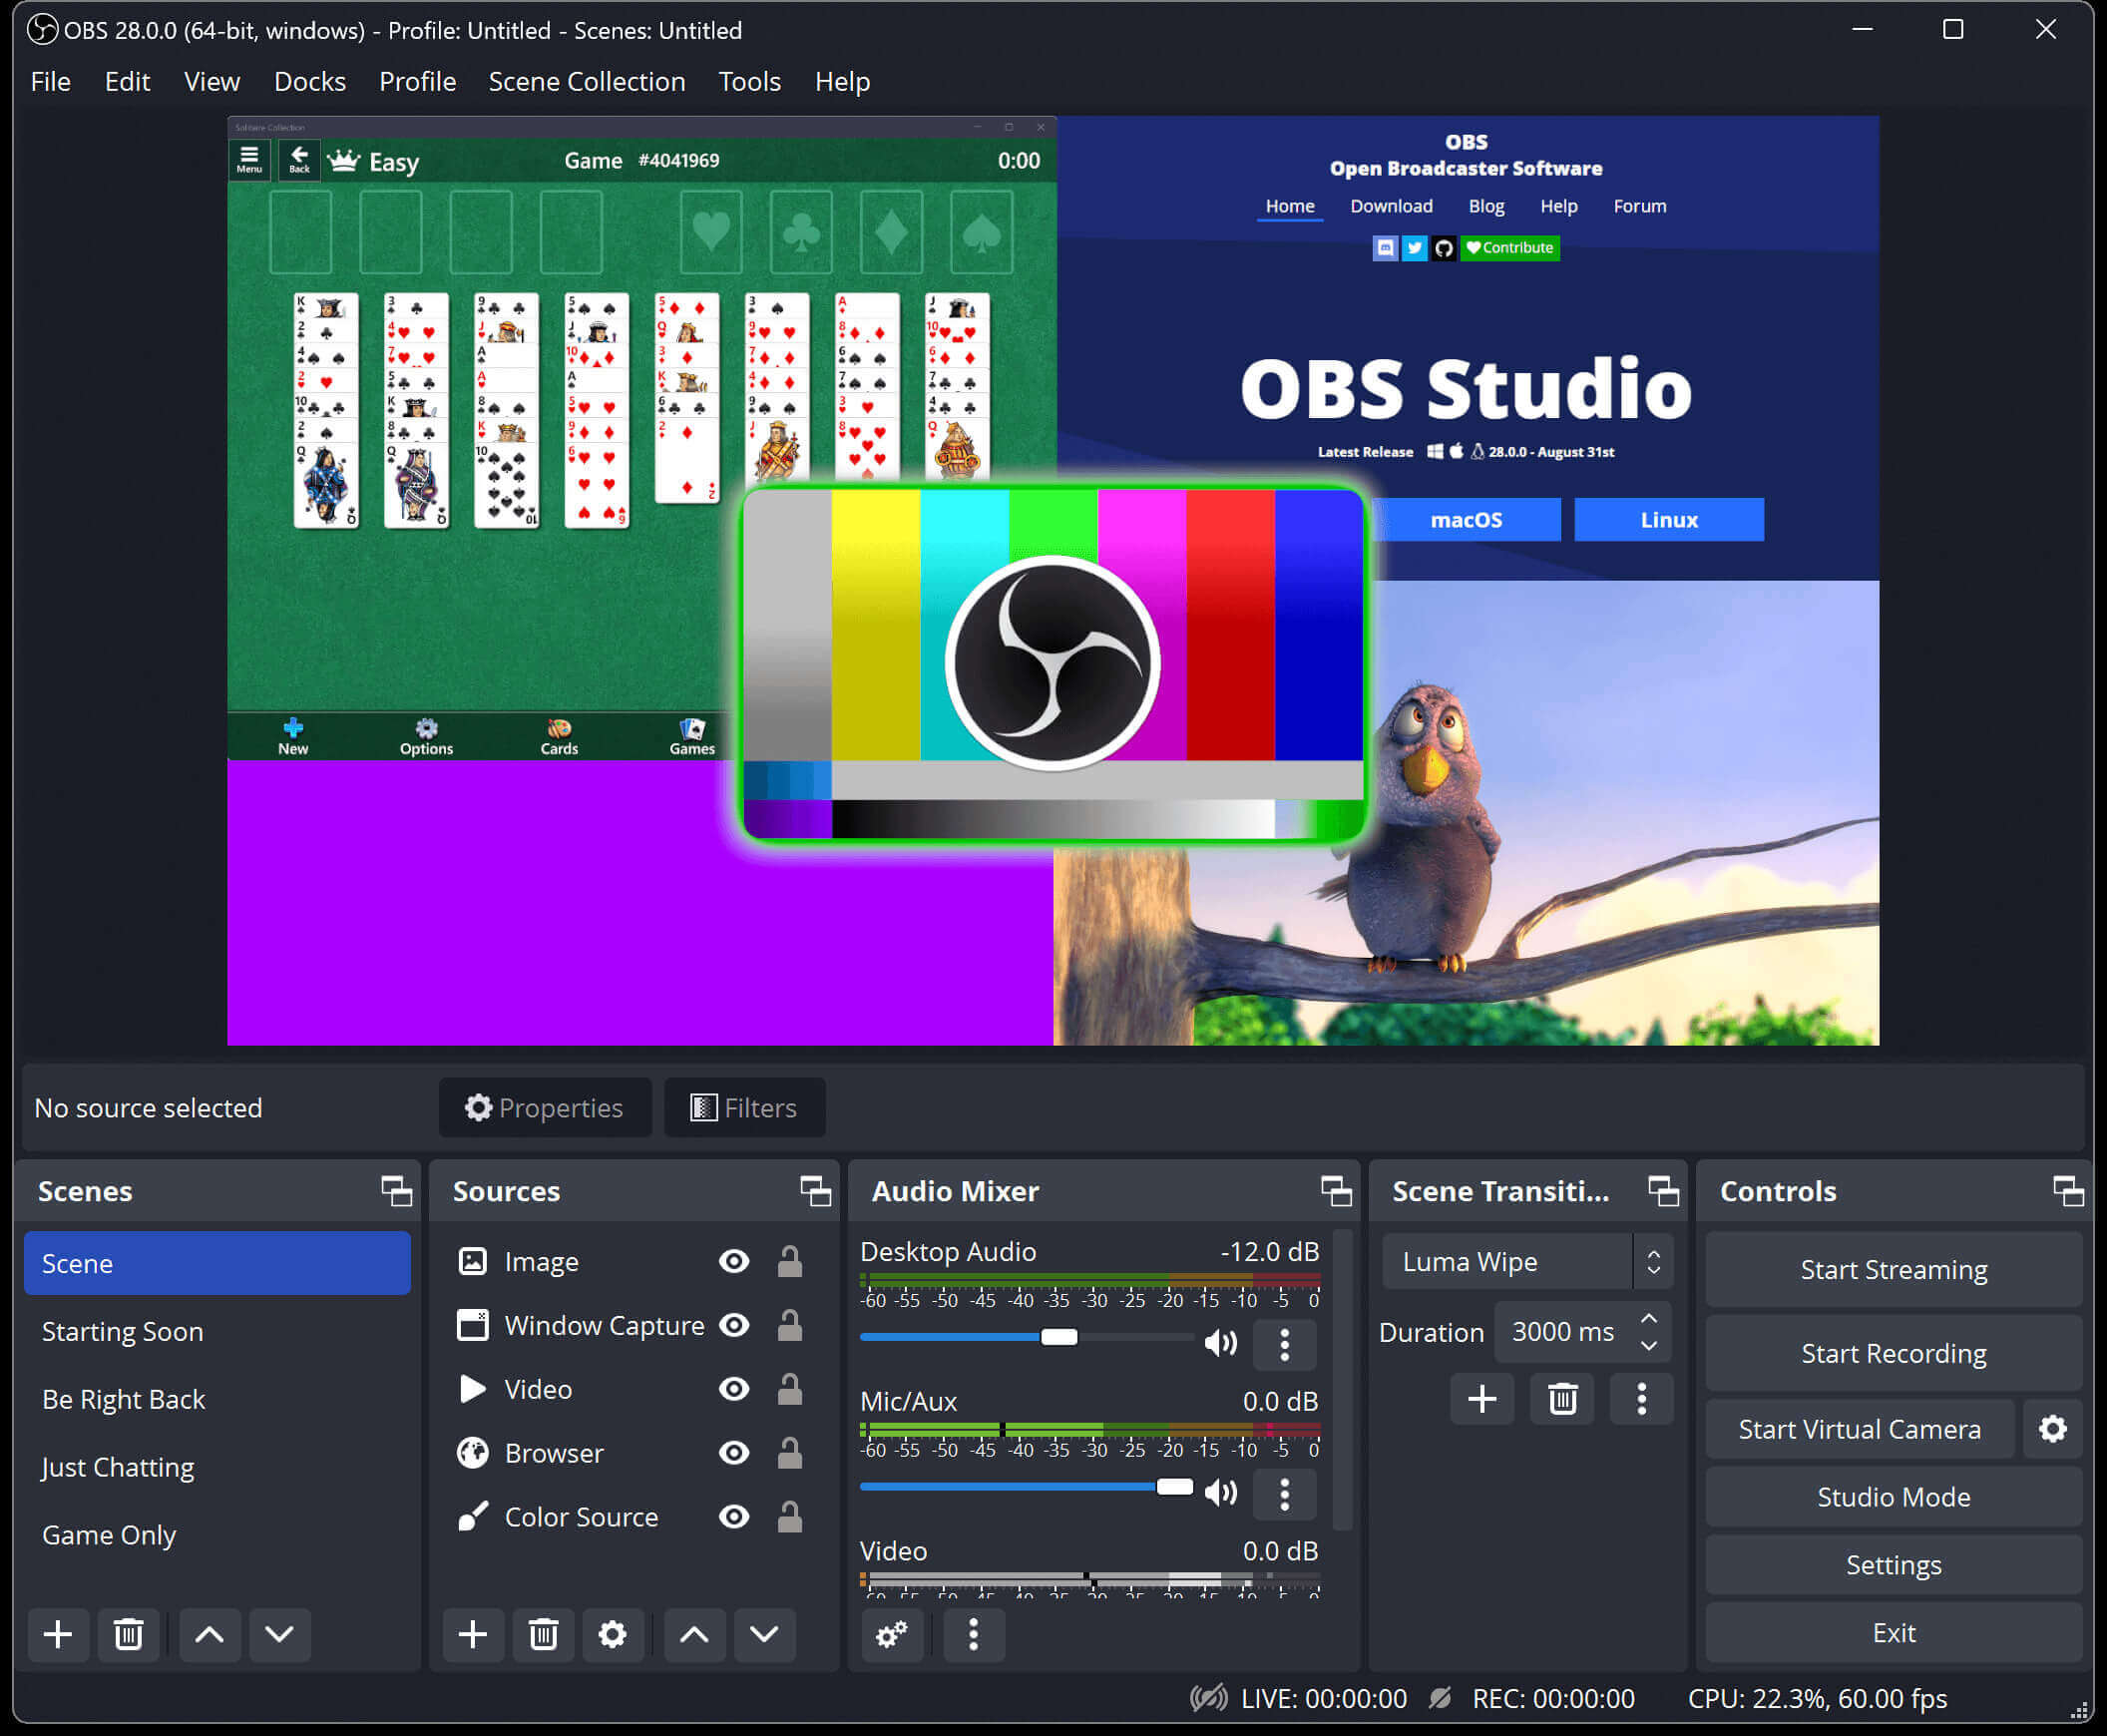Toggle visibility of Browser source
Image resolution: width=2107 pixels, height=1736 pixels.
click(x=735, y=1453)
